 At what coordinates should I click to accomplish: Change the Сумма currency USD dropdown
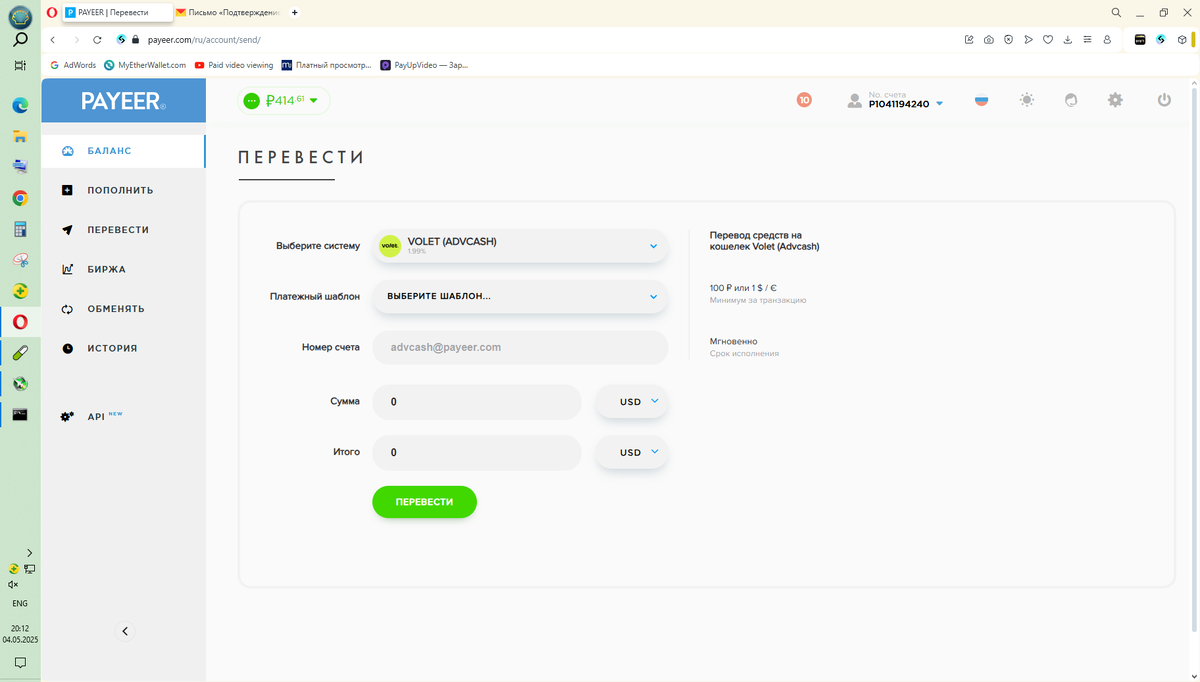click(x=631, y=401)
